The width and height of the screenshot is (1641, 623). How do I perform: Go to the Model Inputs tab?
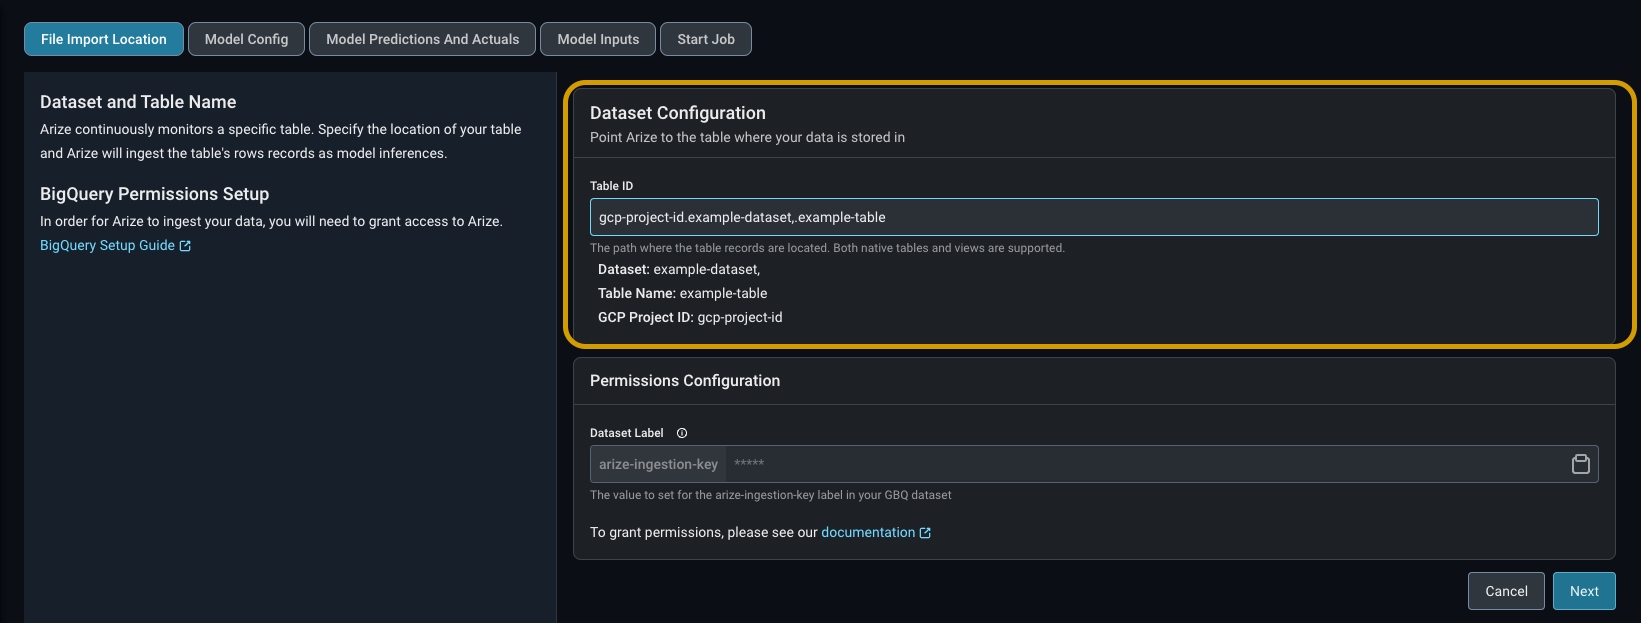(x=598, y=39)
